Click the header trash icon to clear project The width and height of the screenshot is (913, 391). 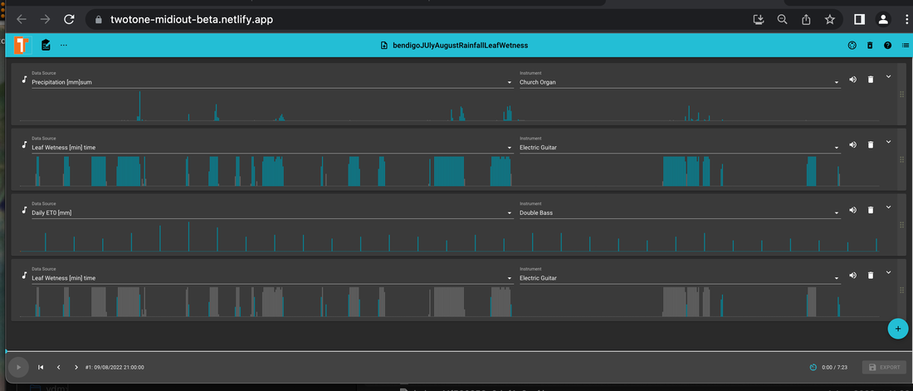pos(870,45)
